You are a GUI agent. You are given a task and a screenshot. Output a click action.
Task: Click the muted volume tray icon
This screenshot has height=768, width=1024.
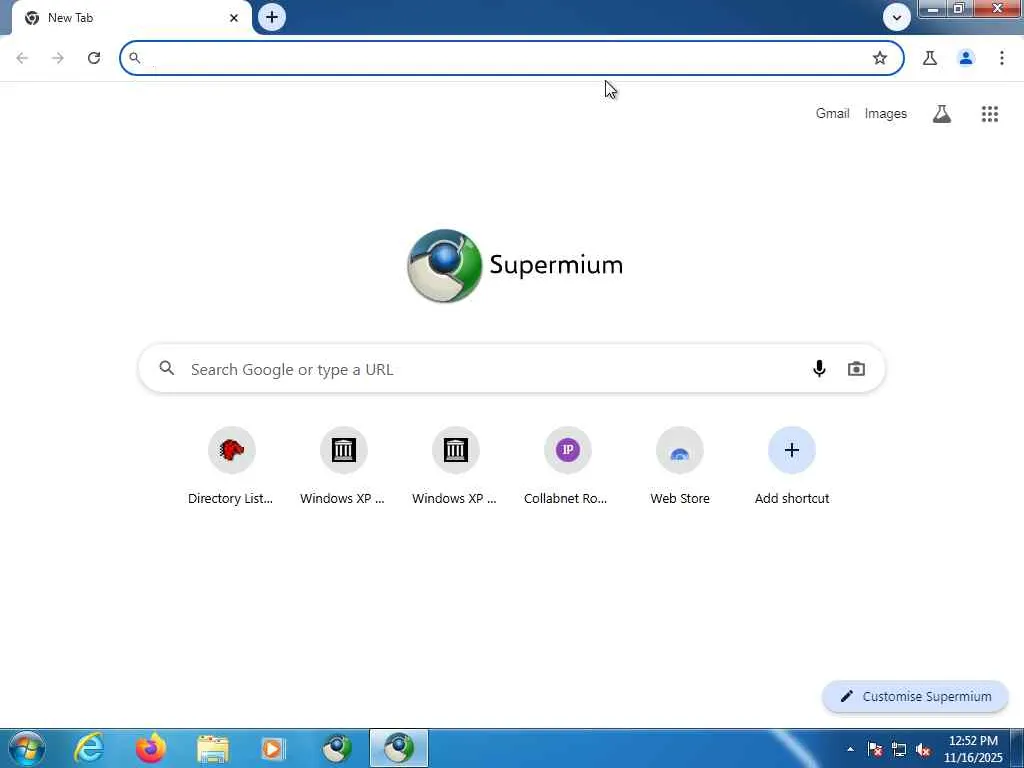(923, 750)
